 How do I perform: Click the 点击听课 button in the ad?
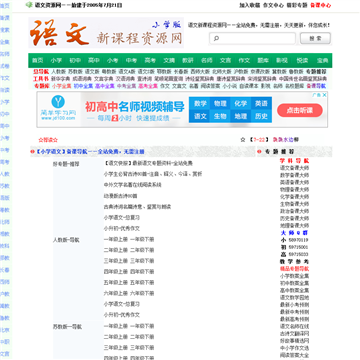[300, 110]
